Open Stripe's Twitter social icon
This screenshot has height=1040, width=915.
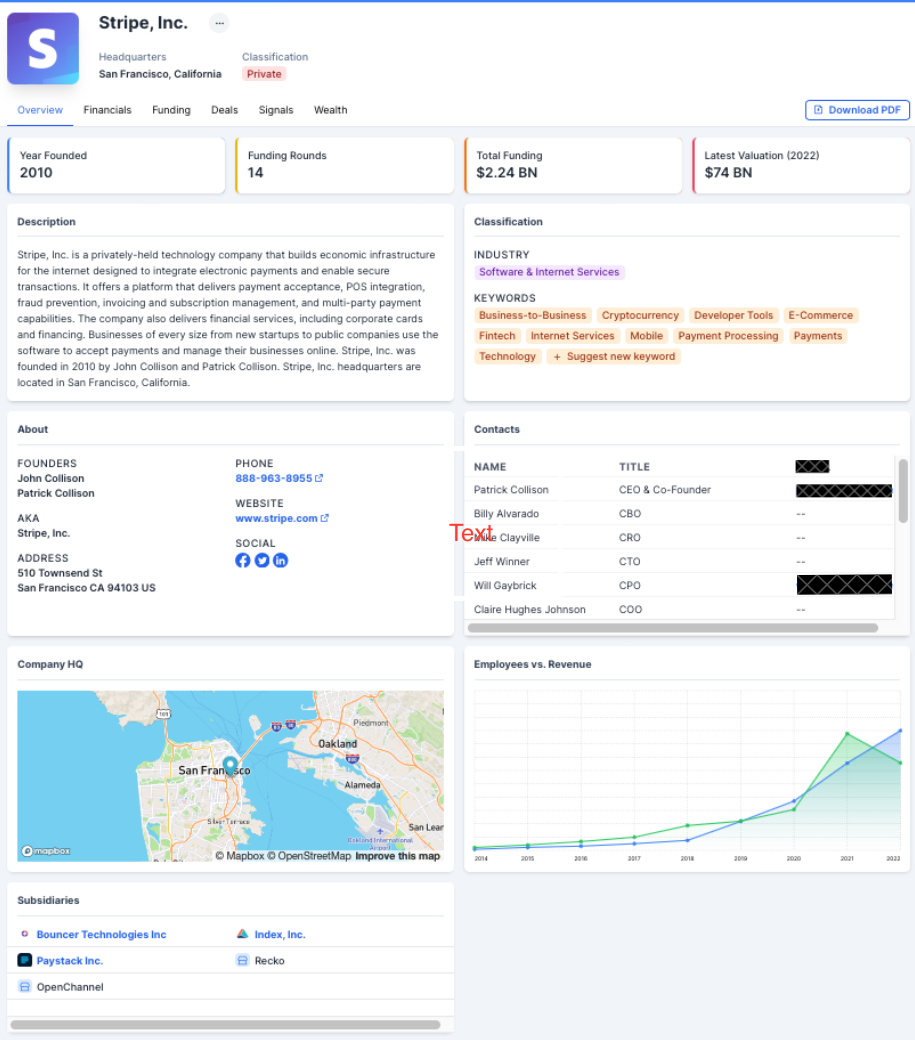pos(262,560)
